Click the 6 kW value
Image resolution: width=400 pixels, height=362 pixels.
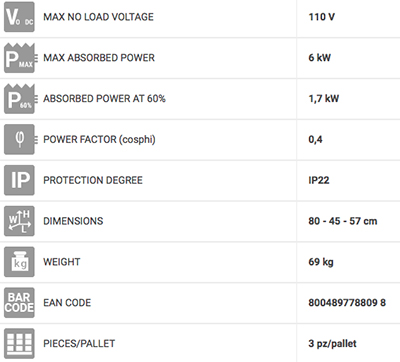[x=319, y=58]
